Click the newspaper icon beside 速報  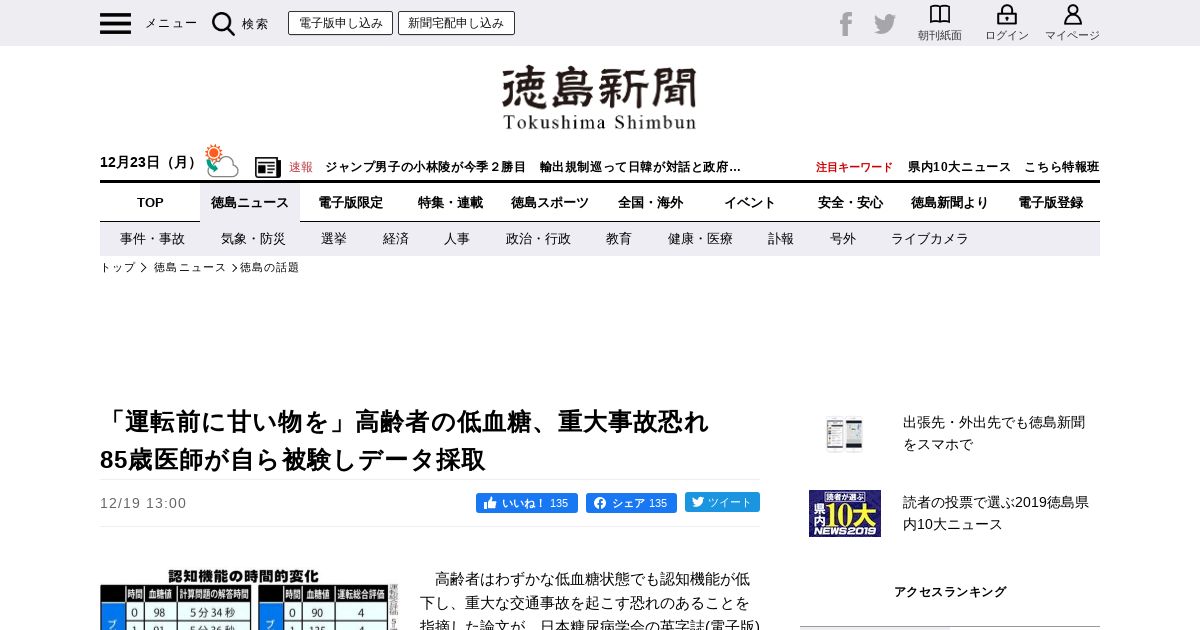click(267, 167)
